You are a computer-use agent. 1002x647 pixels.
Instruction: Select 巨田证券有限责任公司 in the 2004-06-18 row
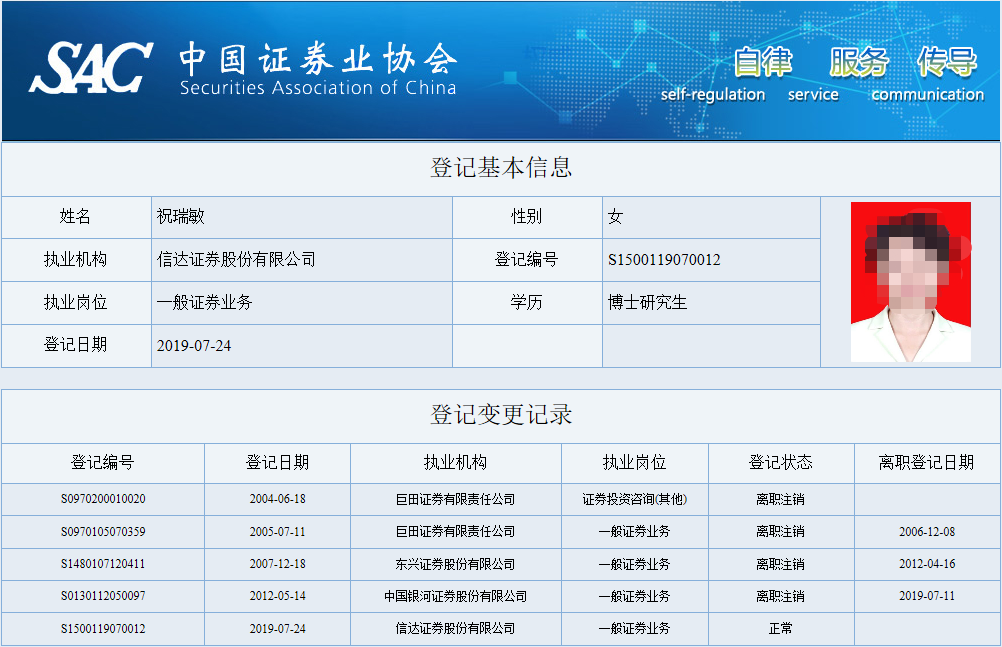pyautogui.click(x=456, y=499)
